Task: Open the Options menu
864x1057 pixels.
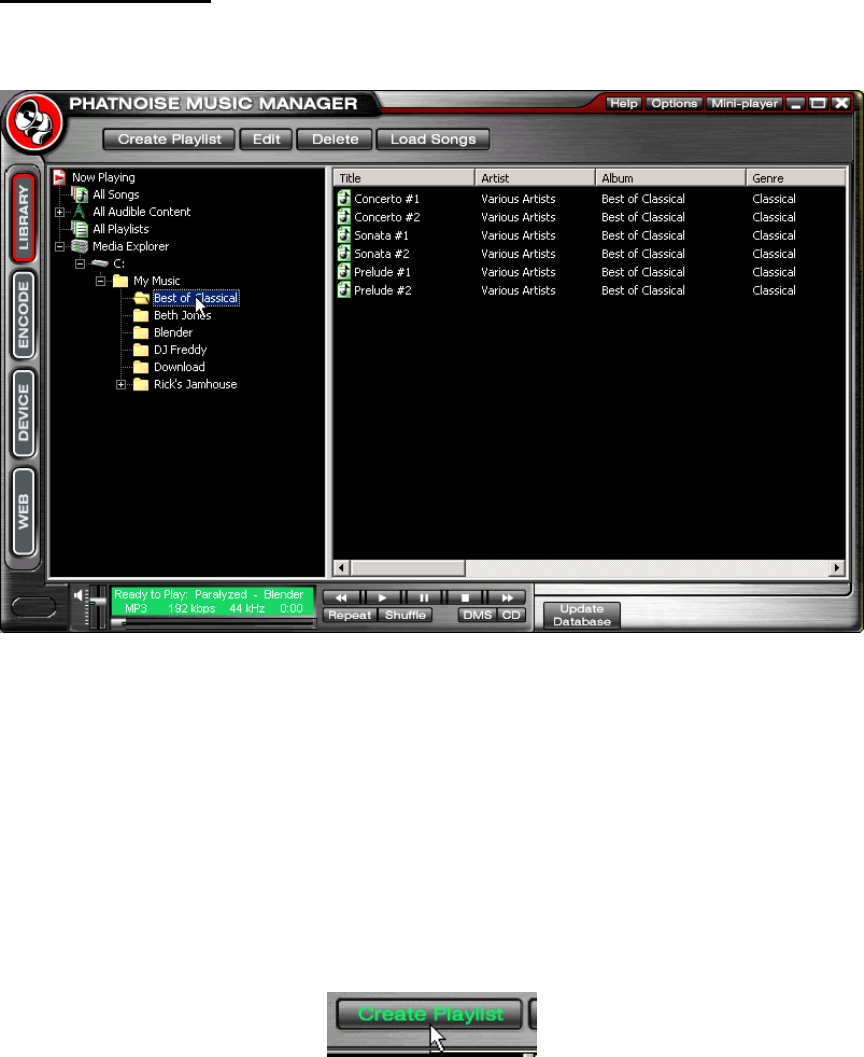Action: [x=674, y=103]
